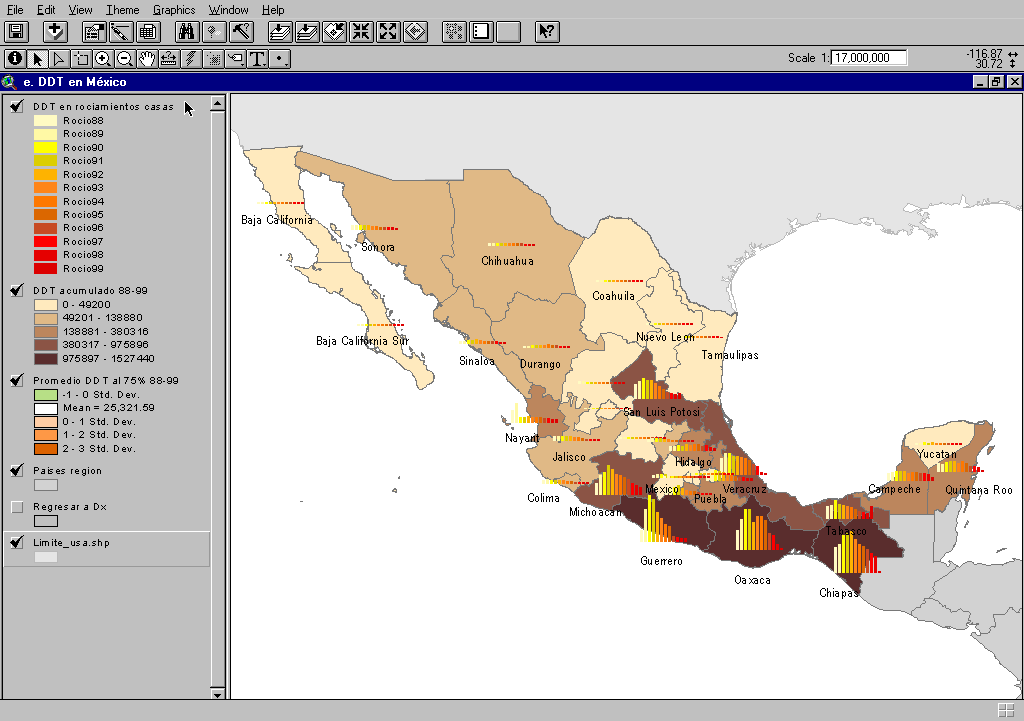Open the Theme menu

[x=123, y=10]
